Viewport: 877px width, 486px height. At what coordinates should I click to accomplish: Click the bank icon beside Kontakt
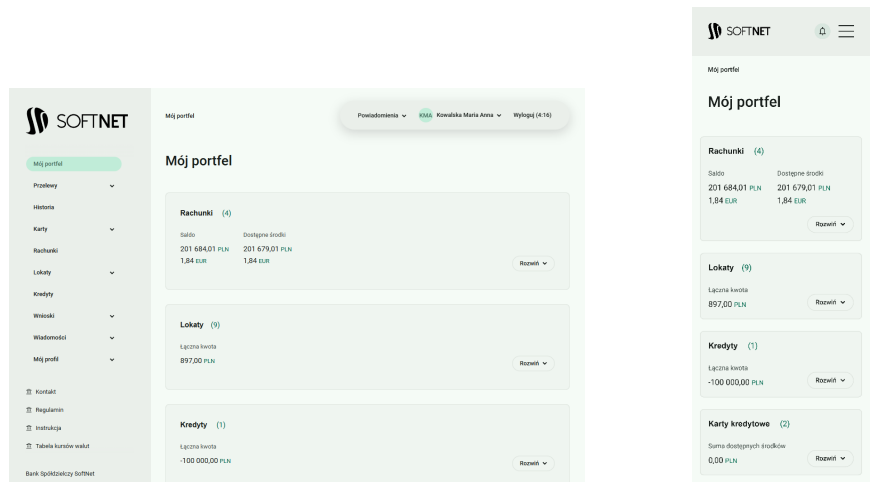[28, 391]
